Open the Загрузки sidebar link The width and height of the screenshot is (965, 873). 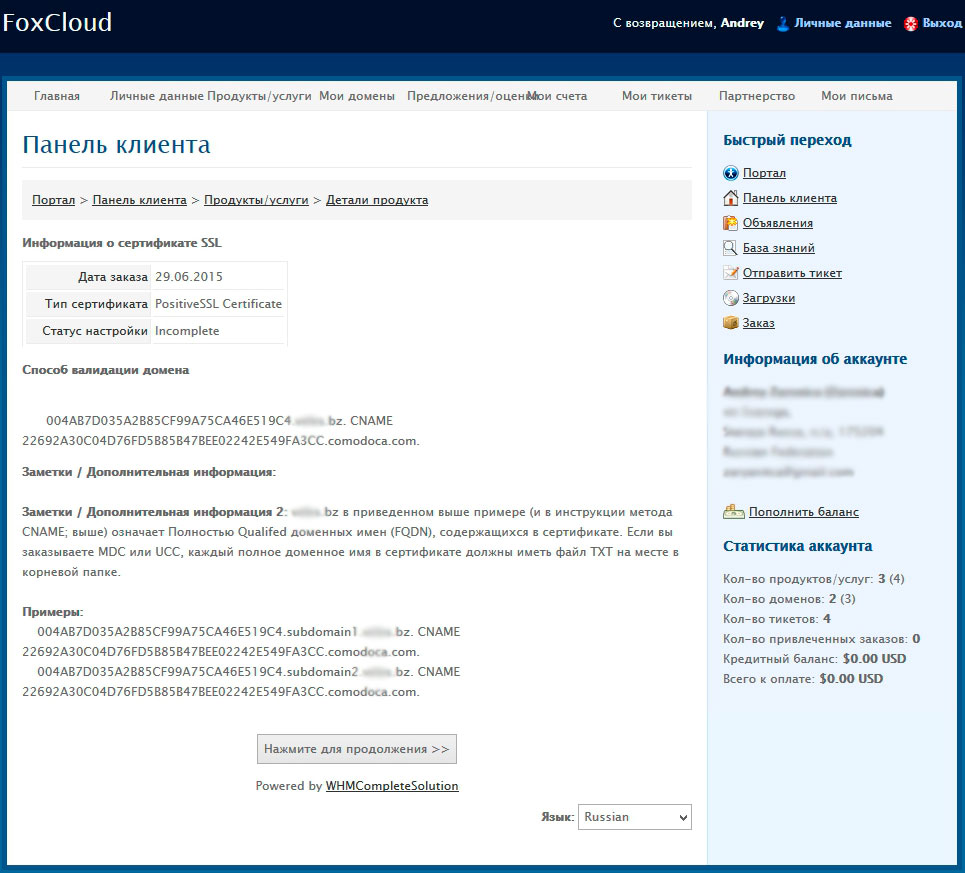tap(769, 298)
